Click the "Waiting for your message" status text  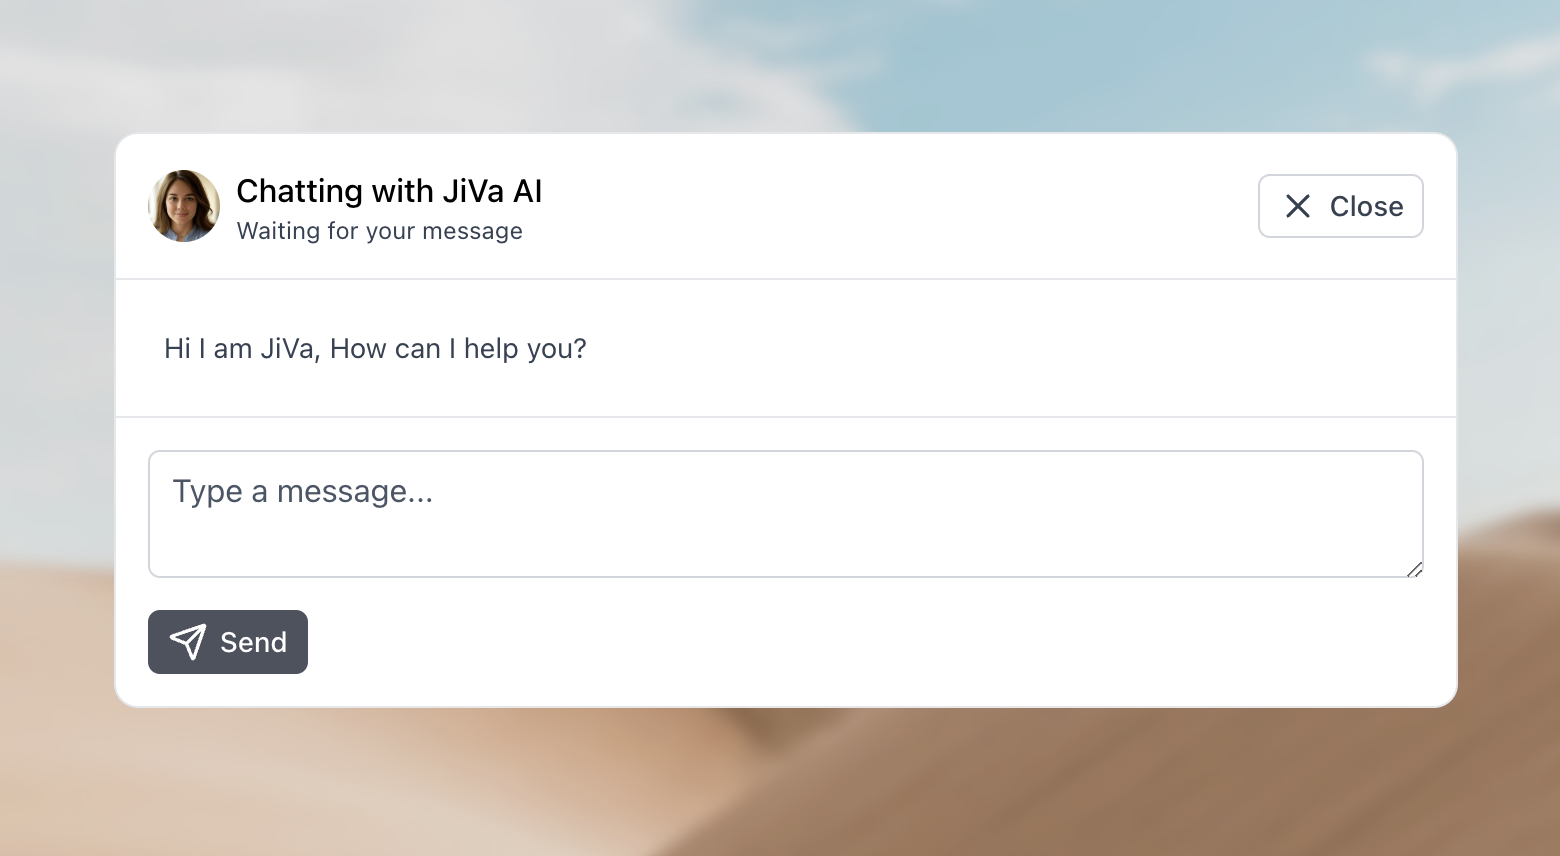click(x=379, y=231)
